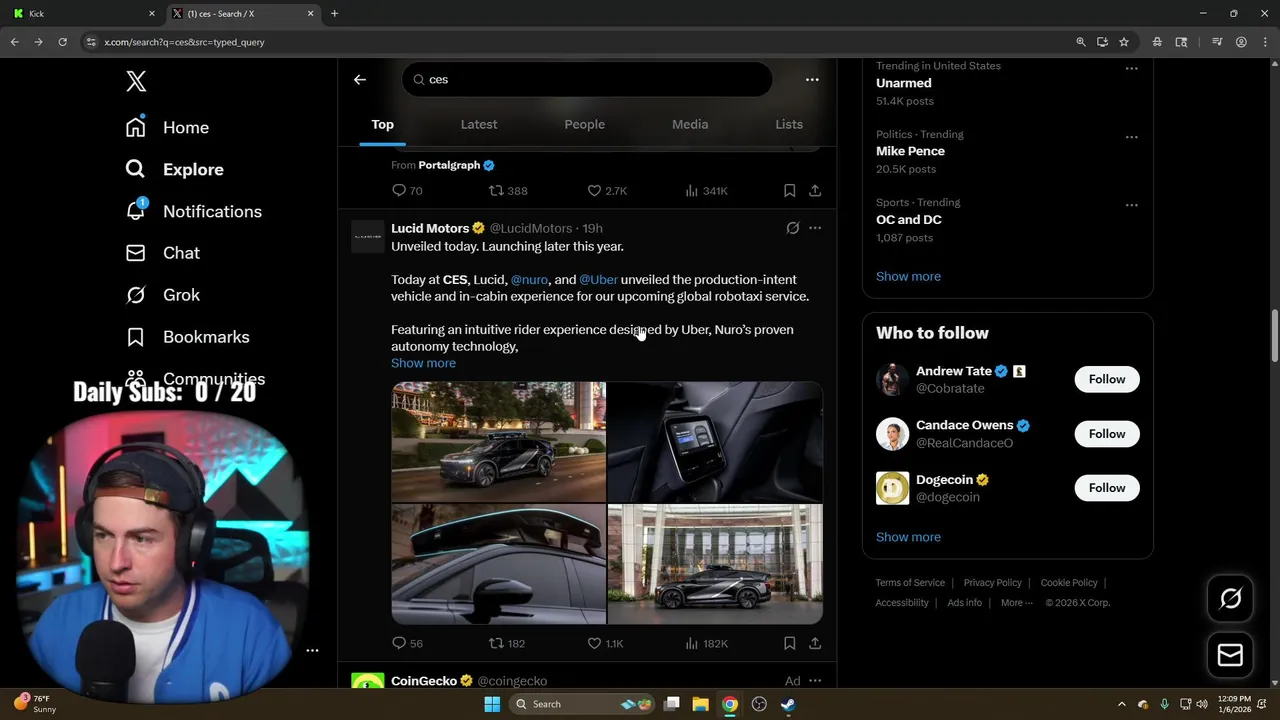
Task: View analytics of Lucid post 182K
Action: [706, 643]
